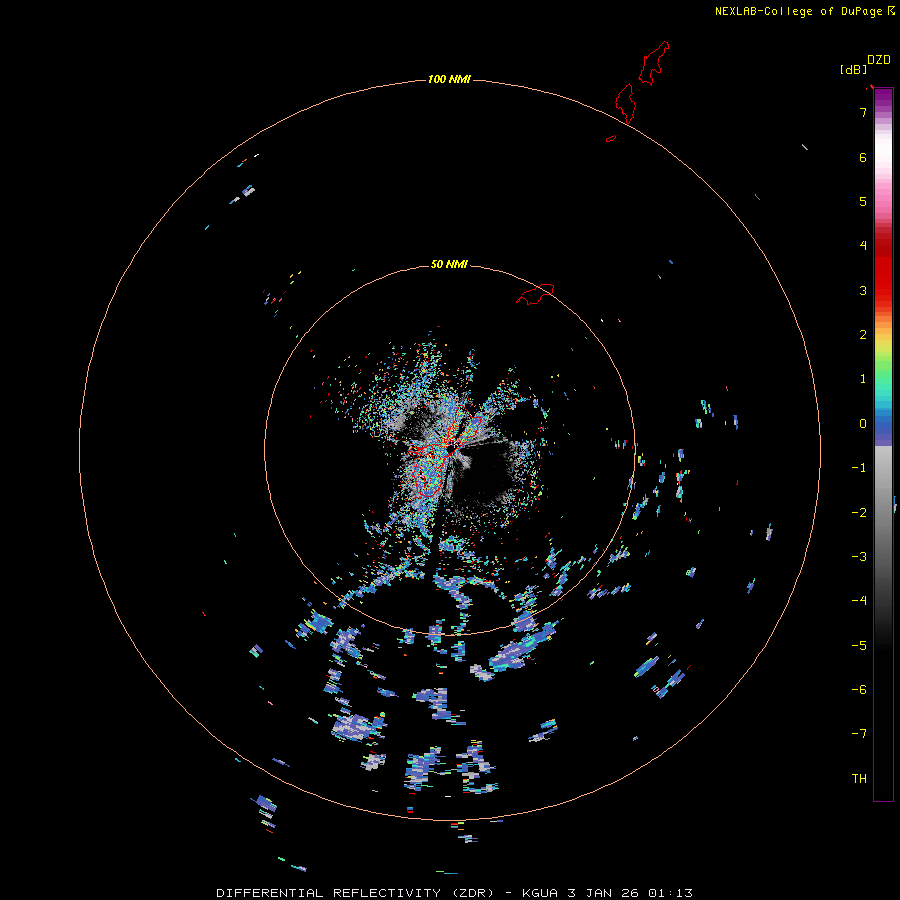Click the -6 value on the color scale
900x900 pixels.
(x=859, y=689)
